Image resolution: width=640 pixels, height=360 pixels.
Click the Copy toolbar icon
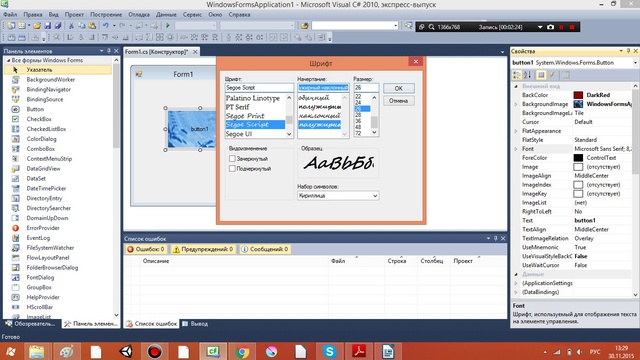tap(82, 26)
